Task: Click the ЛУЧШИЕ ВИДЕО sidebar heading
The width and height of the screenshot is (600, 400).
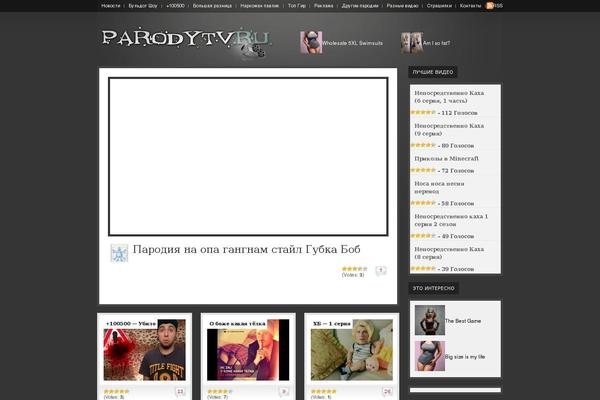Action: [x=433, y=72]
